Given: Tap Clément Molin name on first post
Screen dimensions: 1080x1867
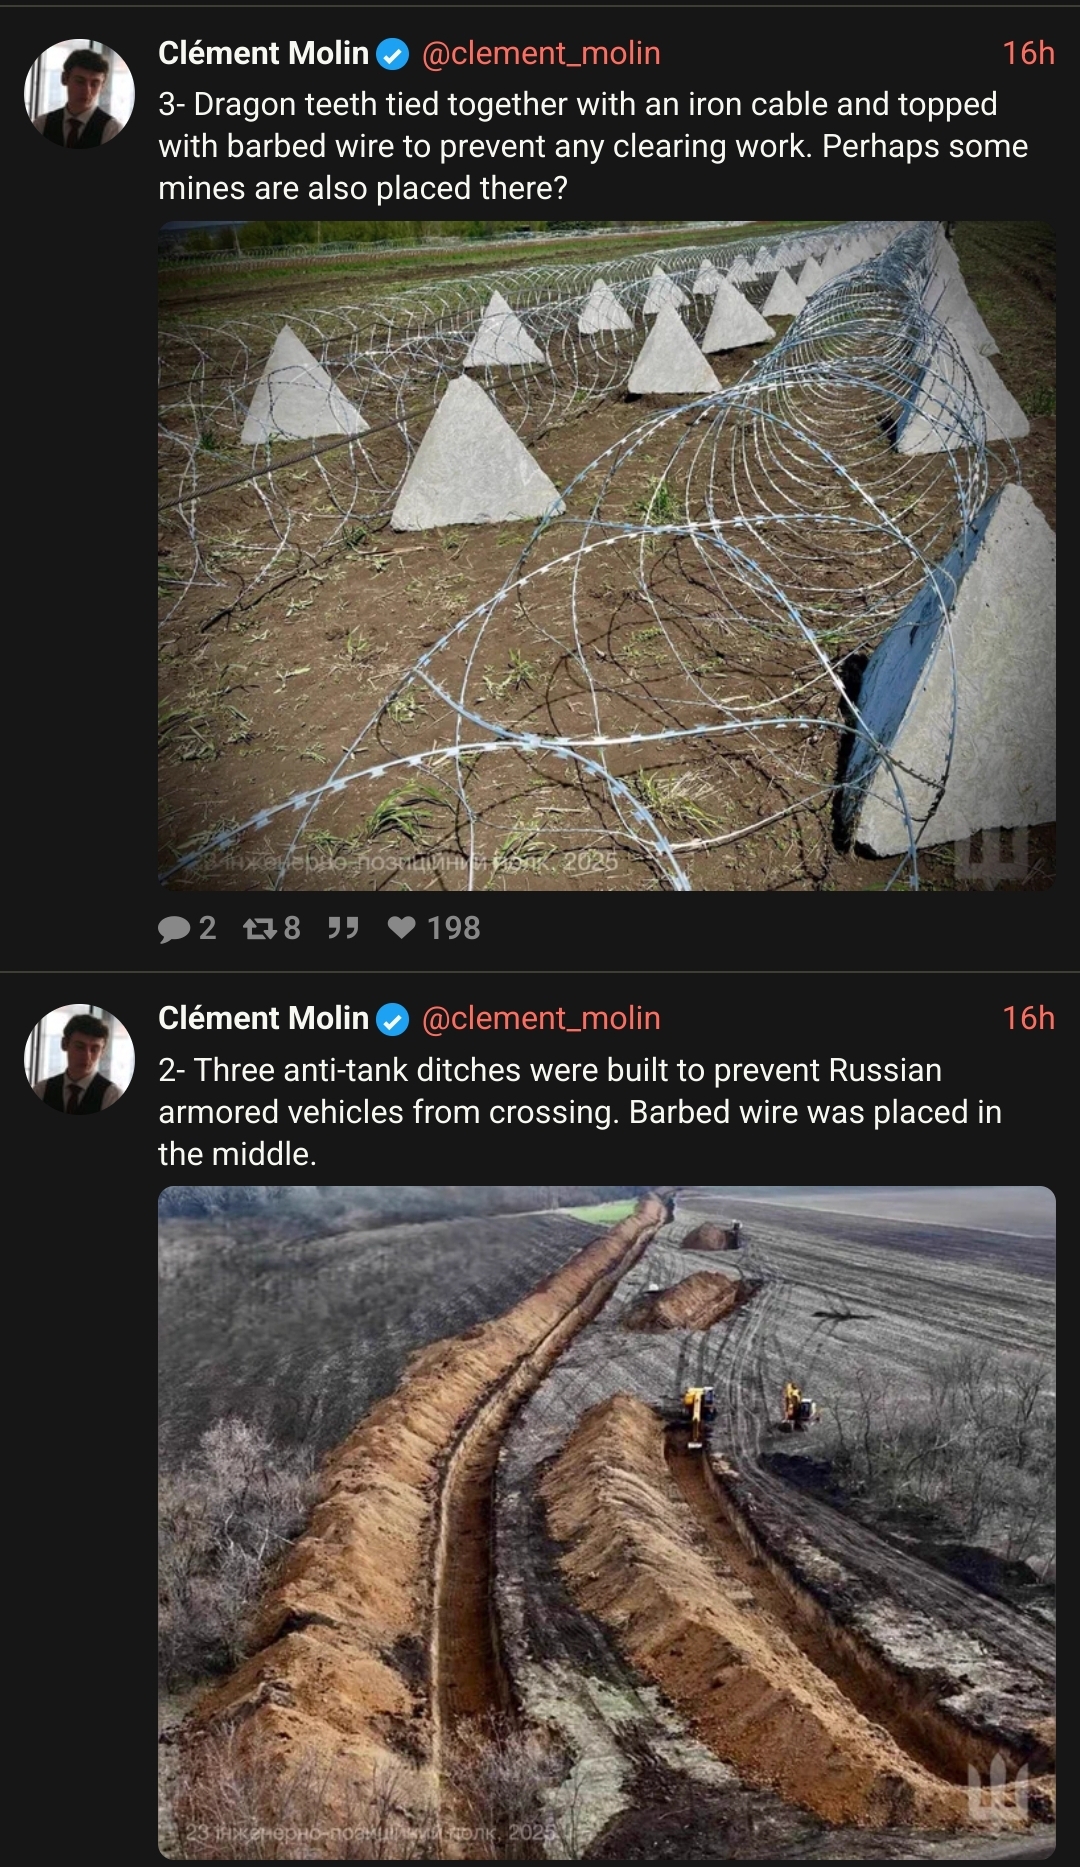Looking at the screenshot, I should point(264,53).
